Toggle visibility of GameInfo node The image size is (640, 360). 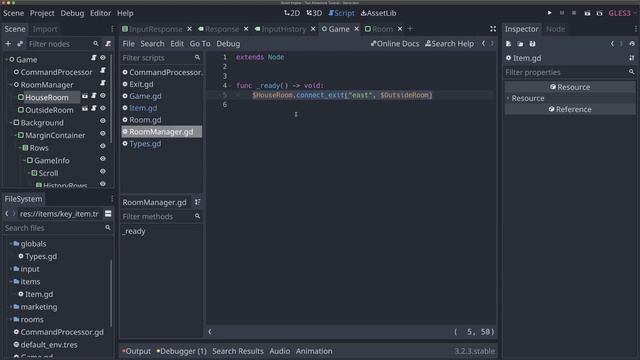pos(103,159)
